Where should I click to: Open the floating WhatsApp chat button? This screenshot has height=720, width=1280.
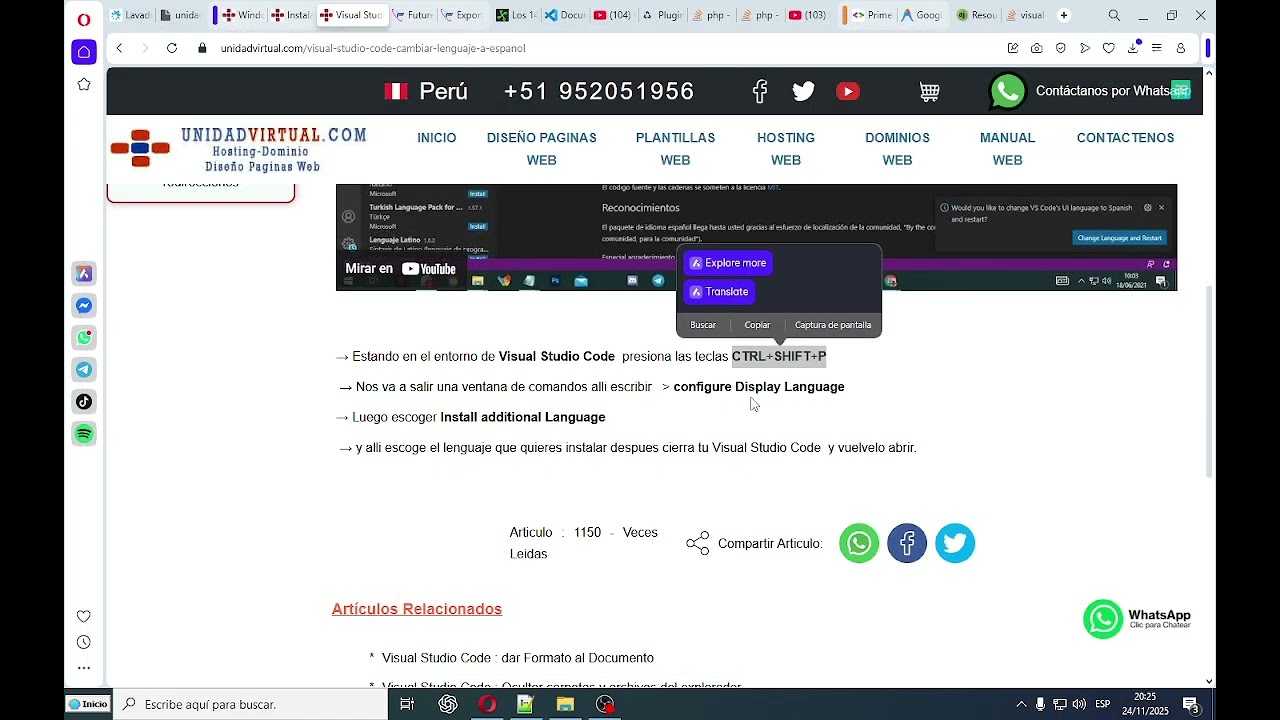click(x=1137, y=619)
